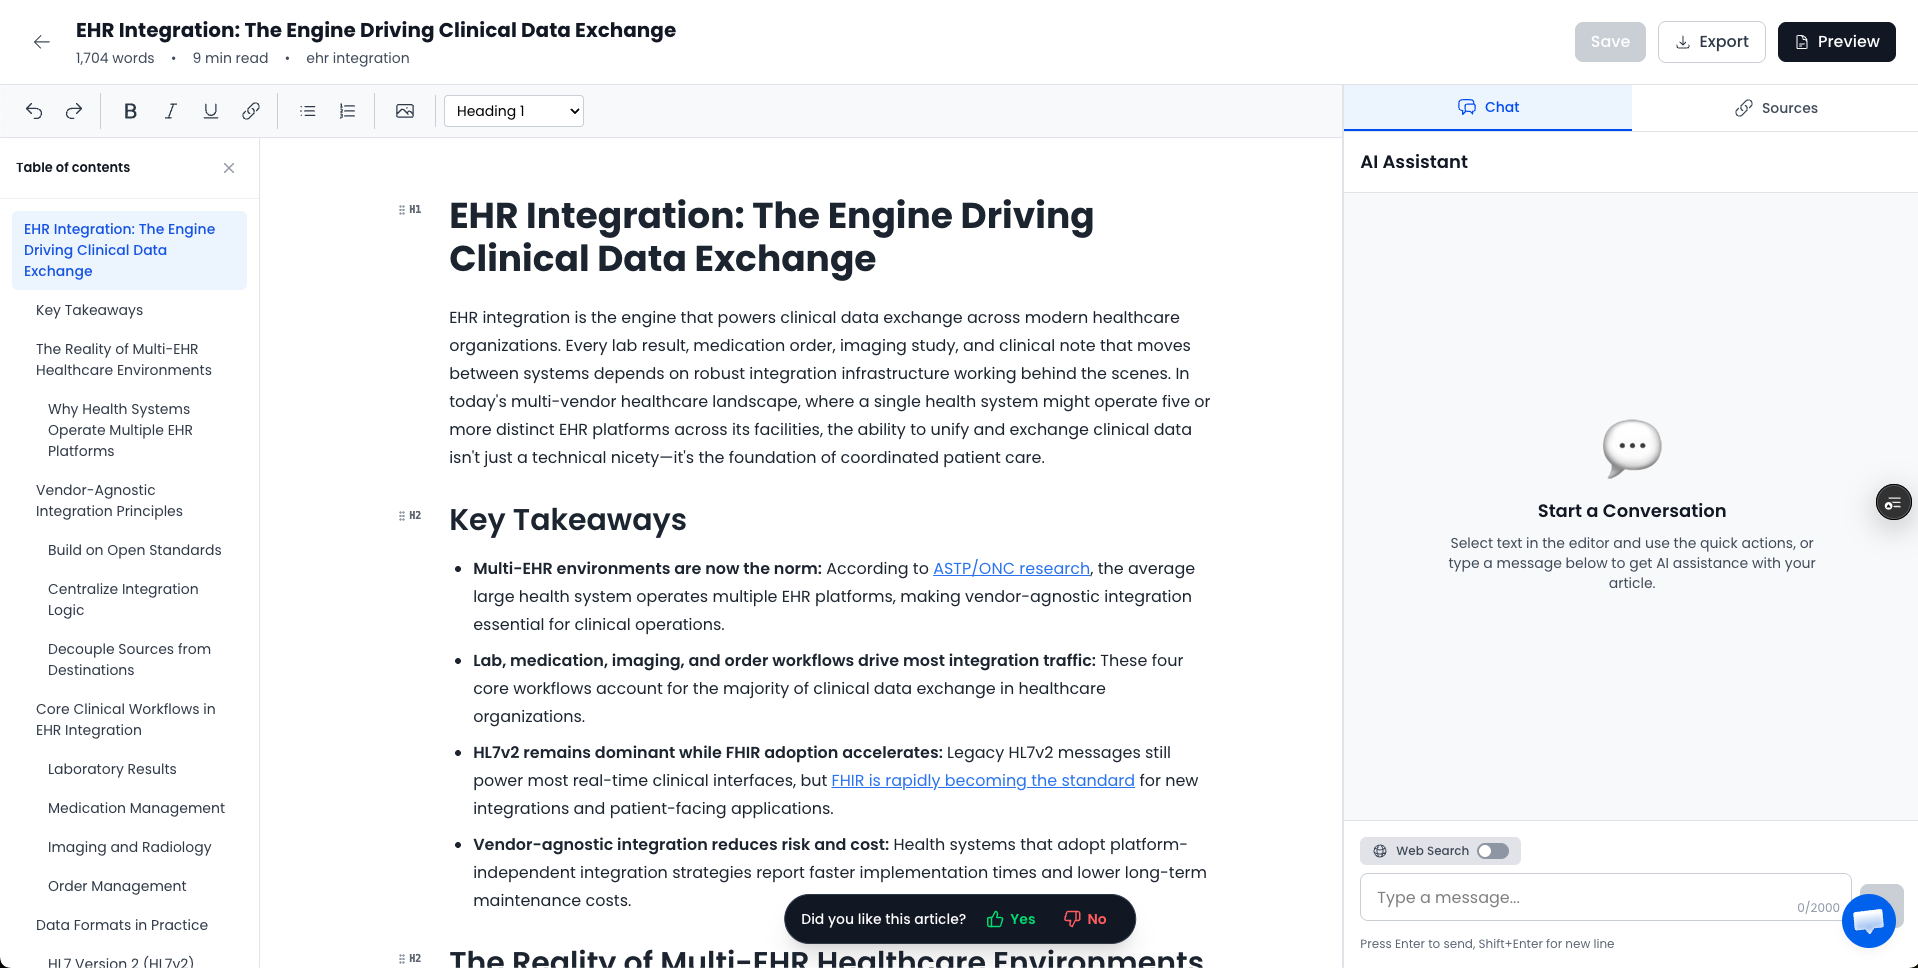
Task: Click the redo arrow icon
Action: click(74, 111)
